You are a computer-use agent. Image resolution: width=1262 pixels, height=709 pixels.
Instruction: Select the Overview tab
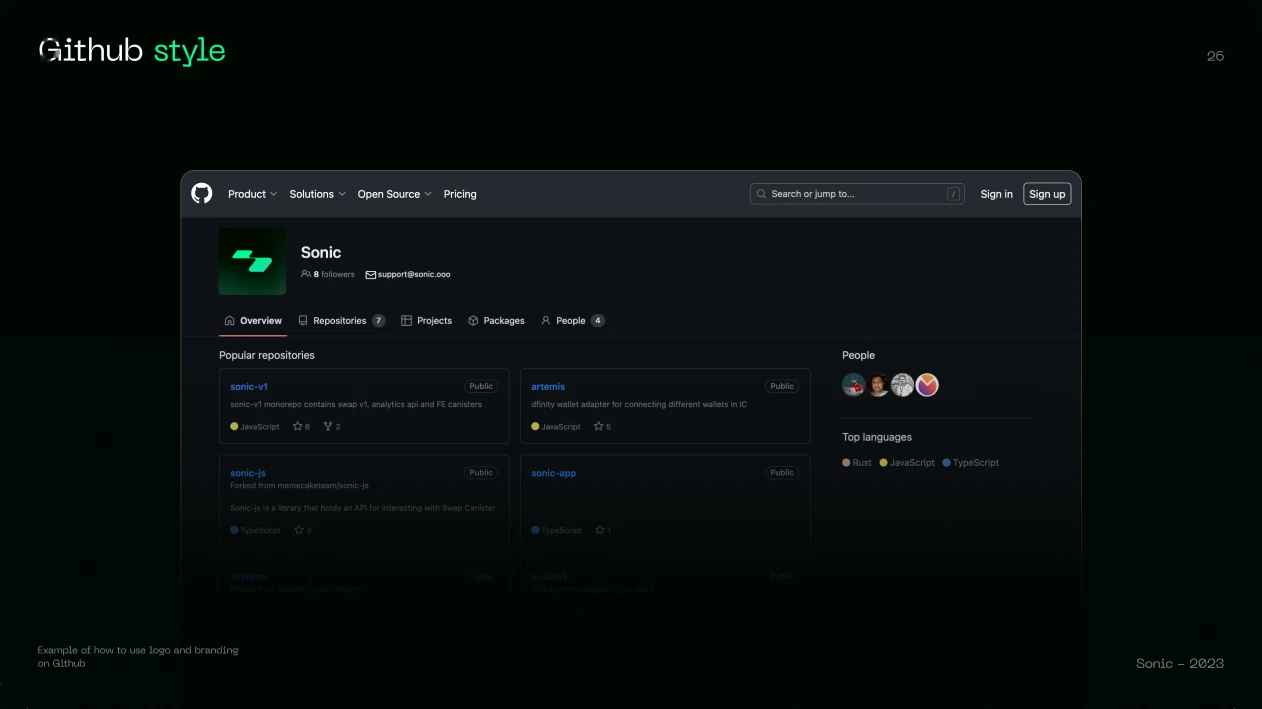(x=253, y=321)
